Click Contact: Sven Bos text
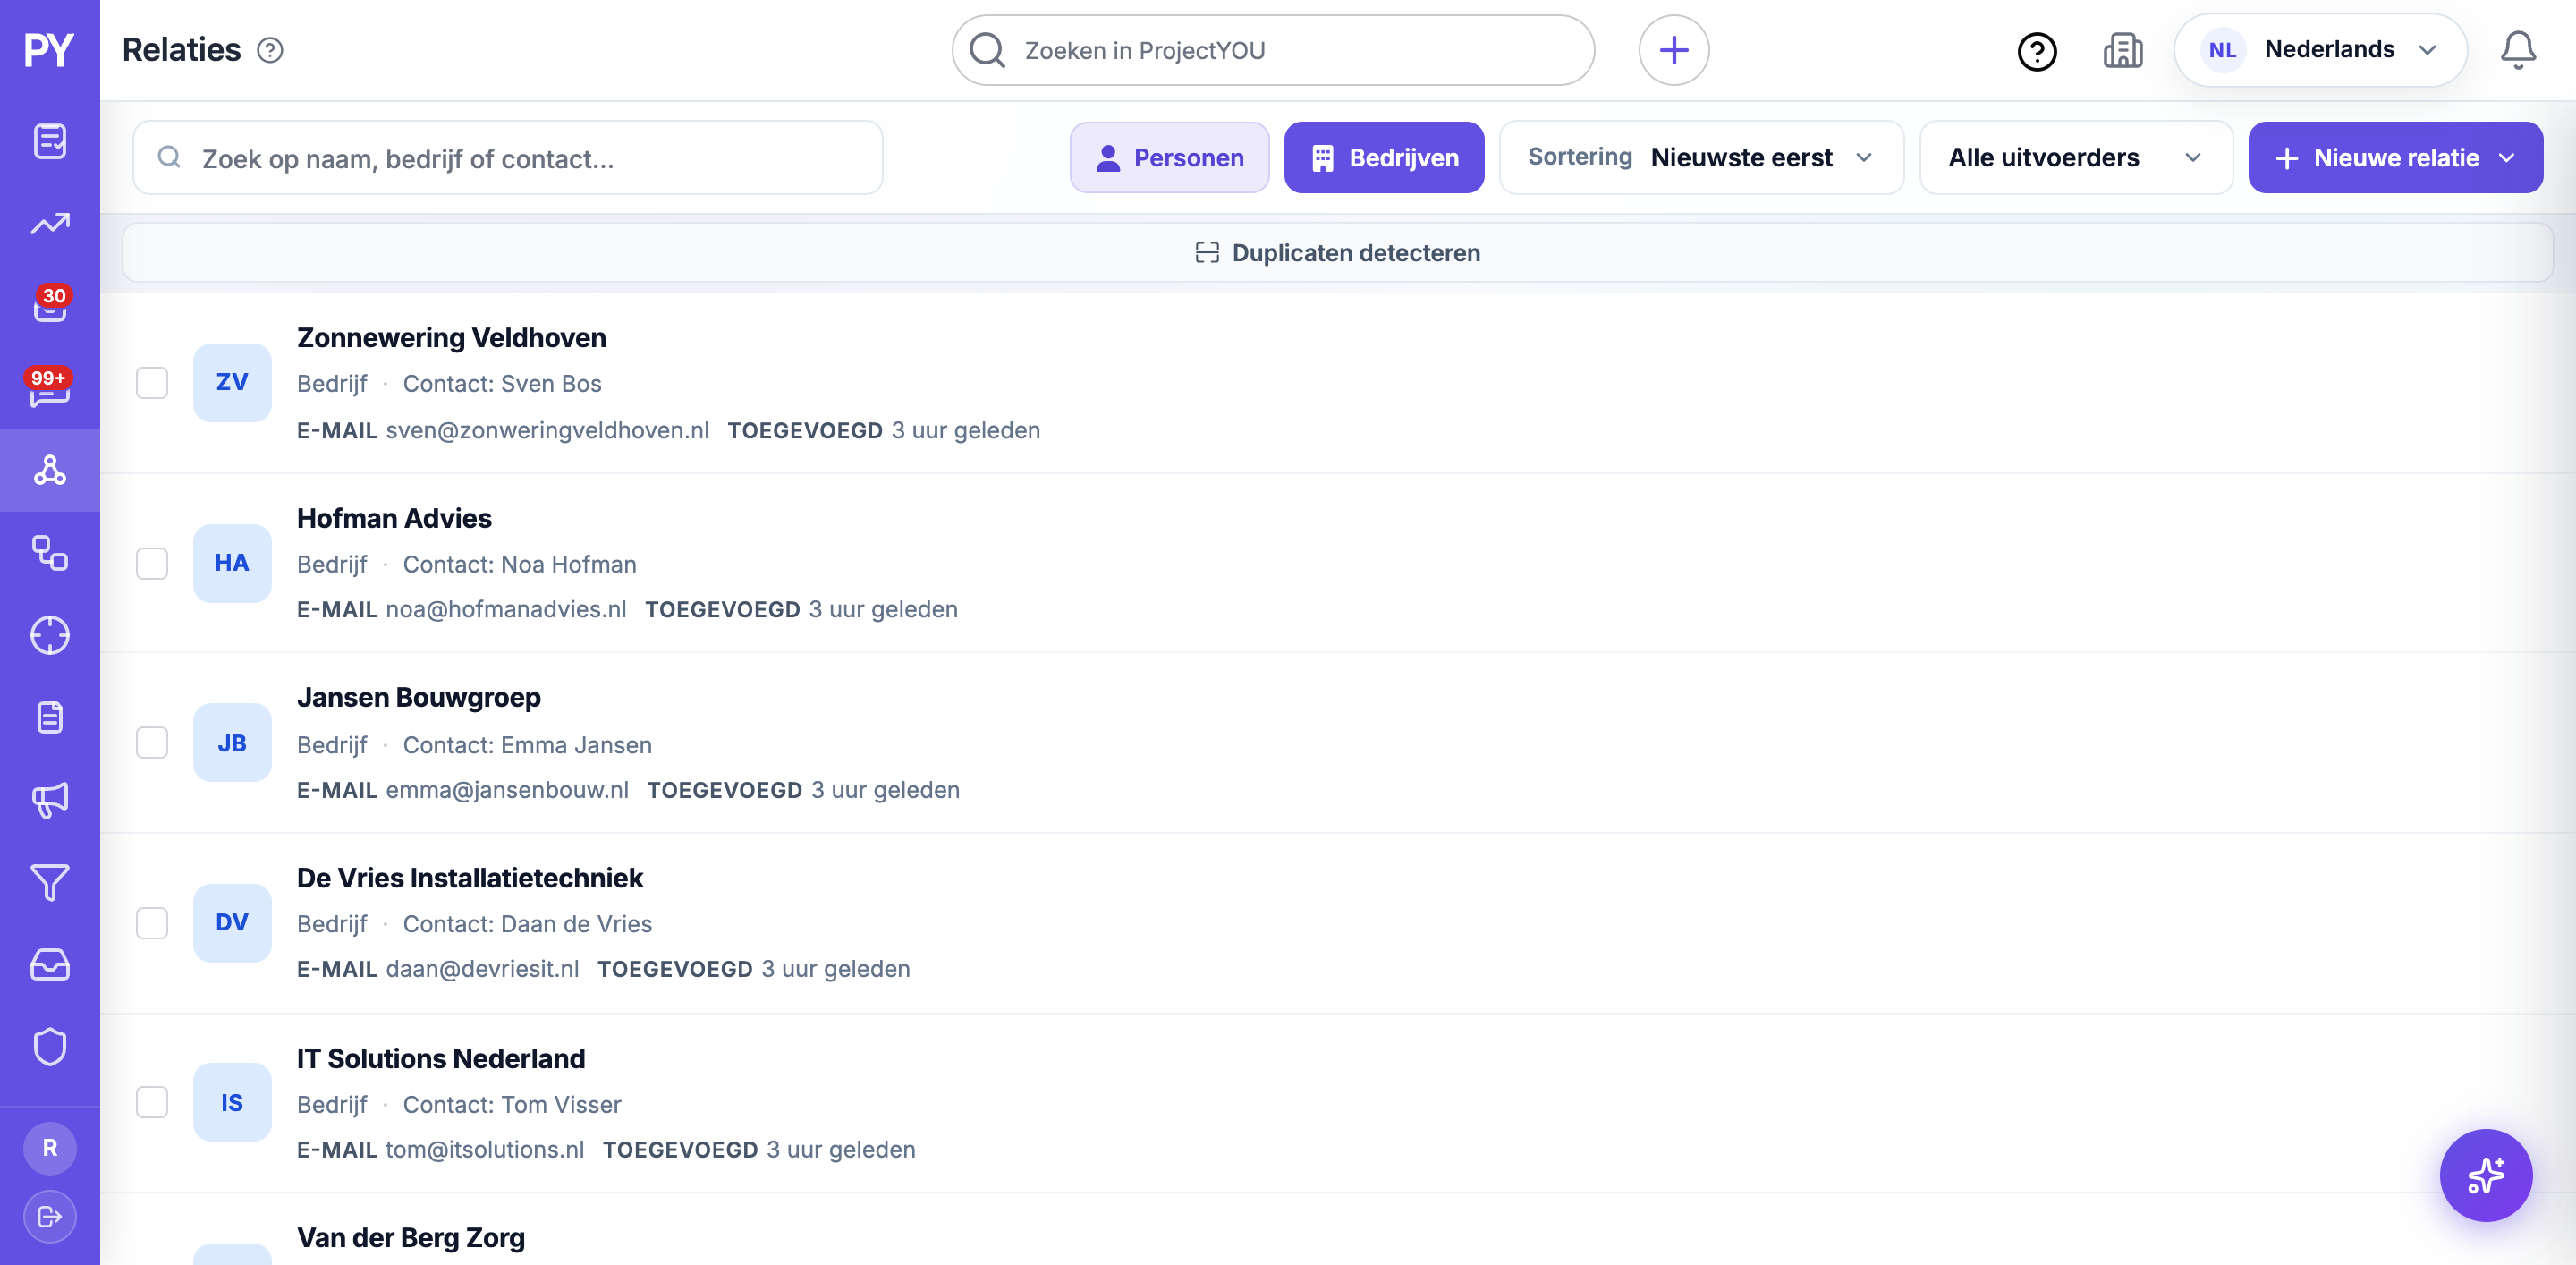This screenshot has height=1265, width=2576. [x=502, y=384]
